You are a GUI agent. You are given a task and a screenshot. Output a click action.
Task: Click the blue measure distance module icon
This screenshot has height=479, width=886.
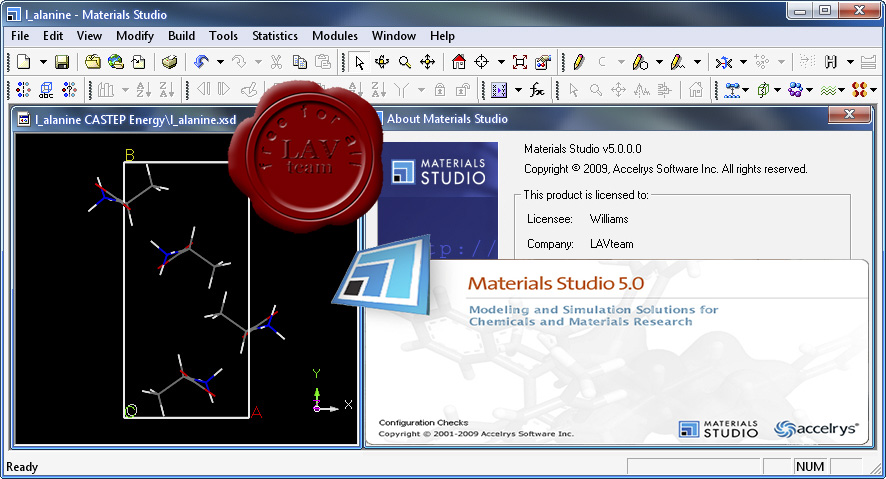[732, 90]
